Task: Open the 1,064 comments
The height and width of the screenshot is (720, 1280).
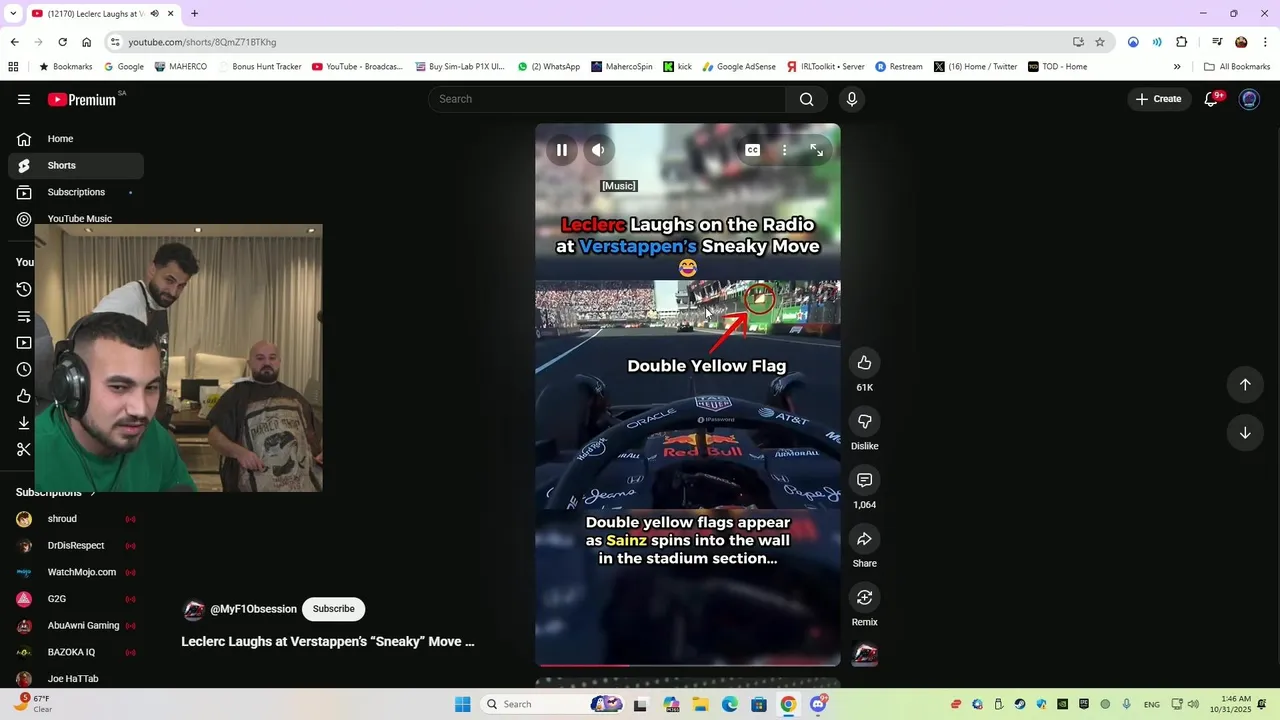Action: pyautogui.click(x=865, y=480)
